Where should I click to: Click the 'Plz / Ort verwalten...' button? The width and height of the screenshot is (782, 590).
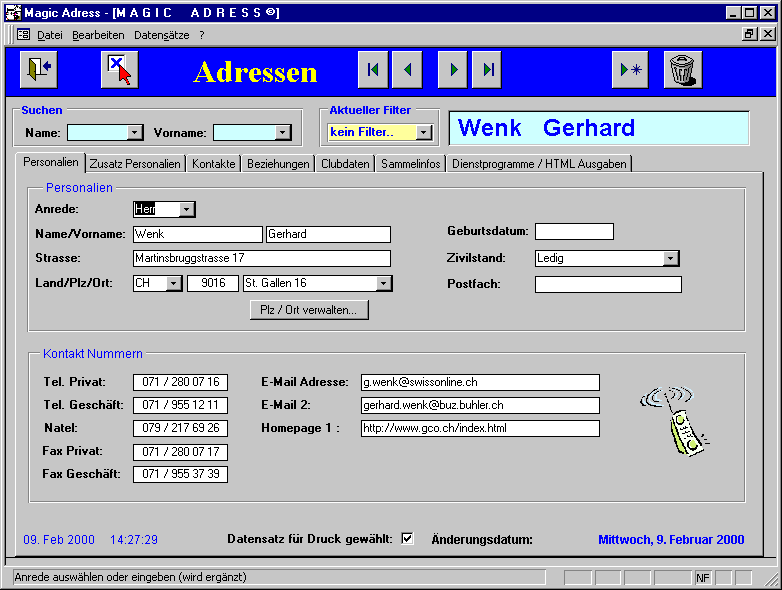pyautogui.click(x=309, y=310)
